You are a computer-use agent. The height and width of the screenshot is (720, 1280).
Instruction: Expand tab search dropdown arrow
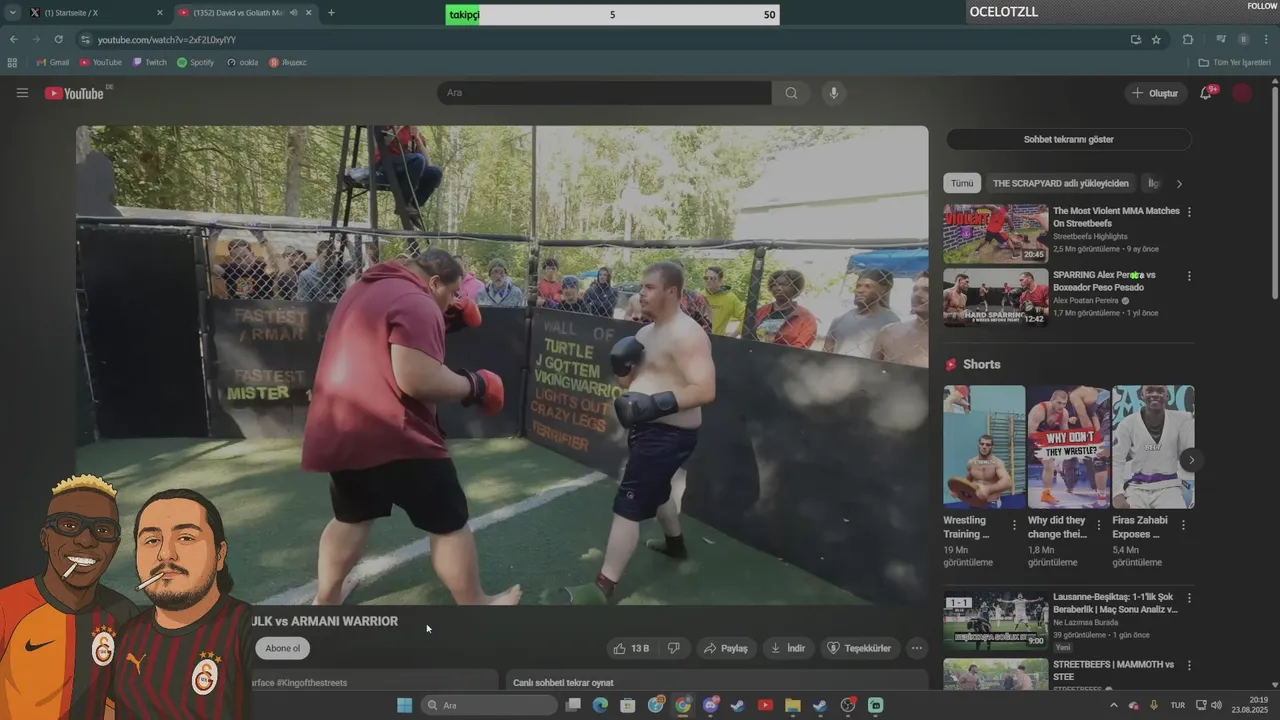(x=13, y=13)
